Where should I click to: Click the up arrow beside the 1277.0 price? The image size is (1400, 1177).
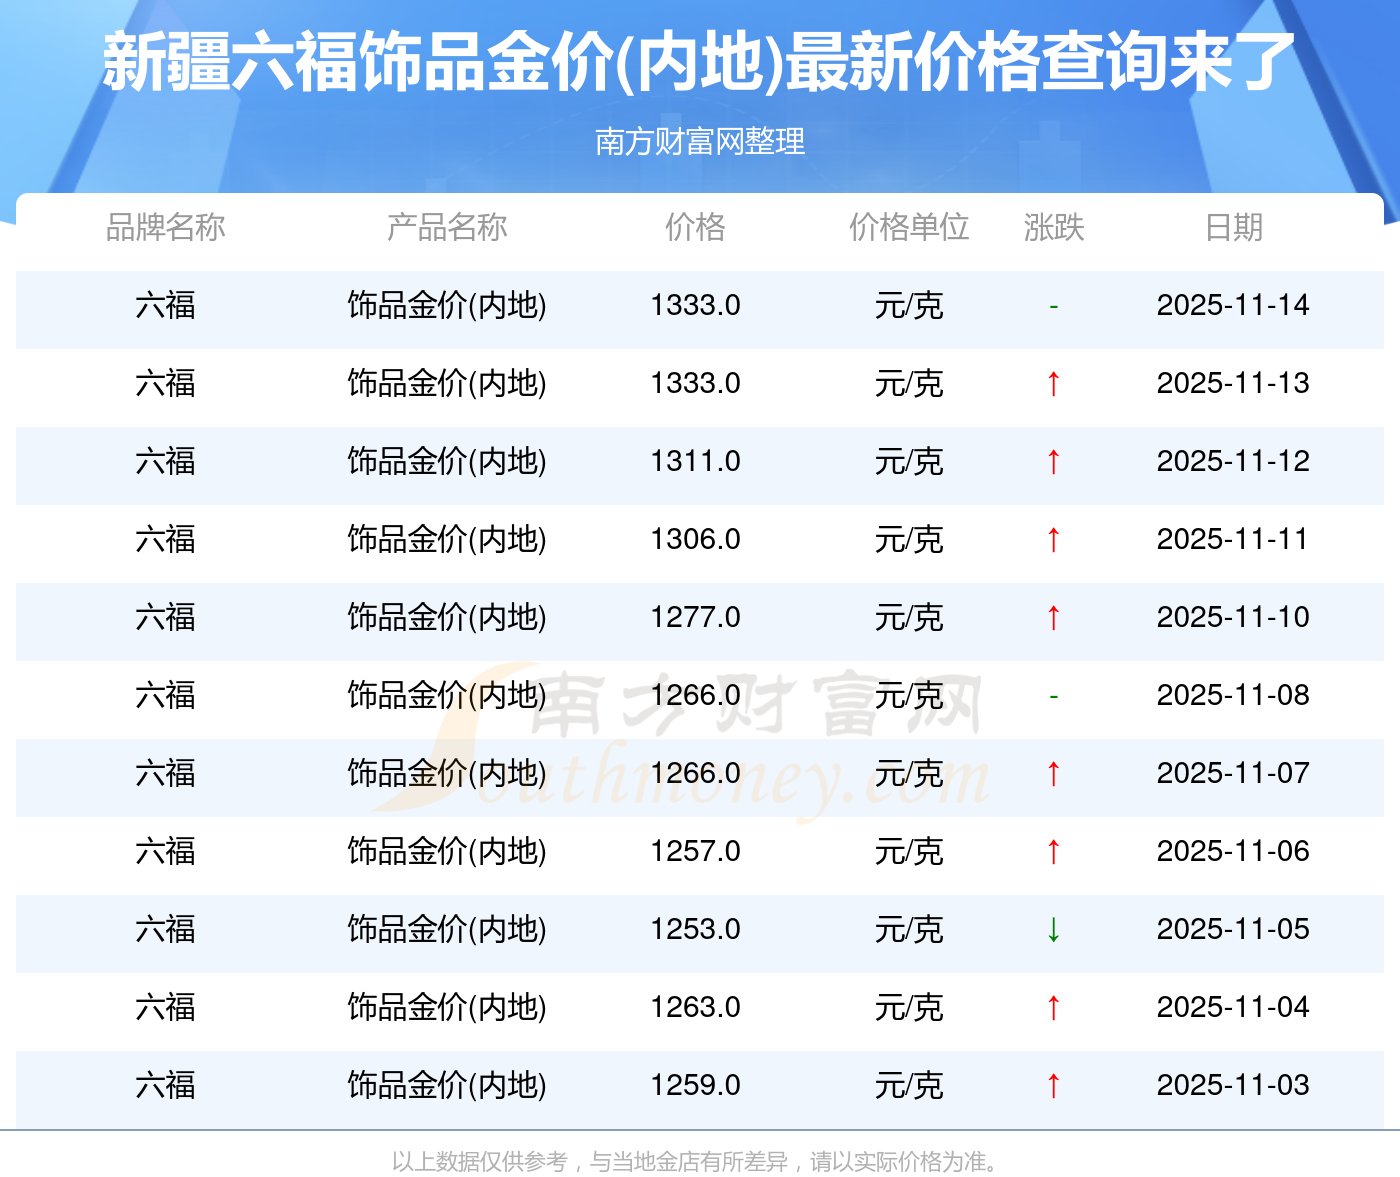[x=1053, y=617]
